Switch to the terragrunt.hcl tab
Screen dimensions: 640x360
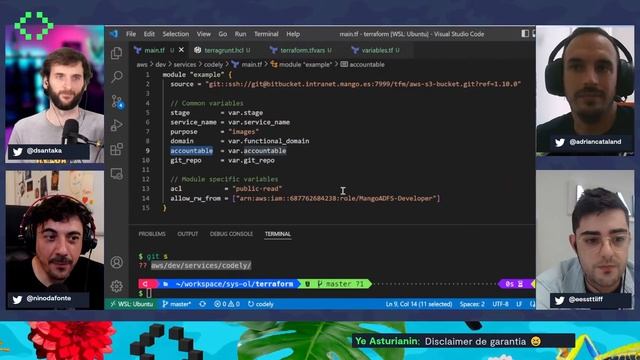point(223,50)
